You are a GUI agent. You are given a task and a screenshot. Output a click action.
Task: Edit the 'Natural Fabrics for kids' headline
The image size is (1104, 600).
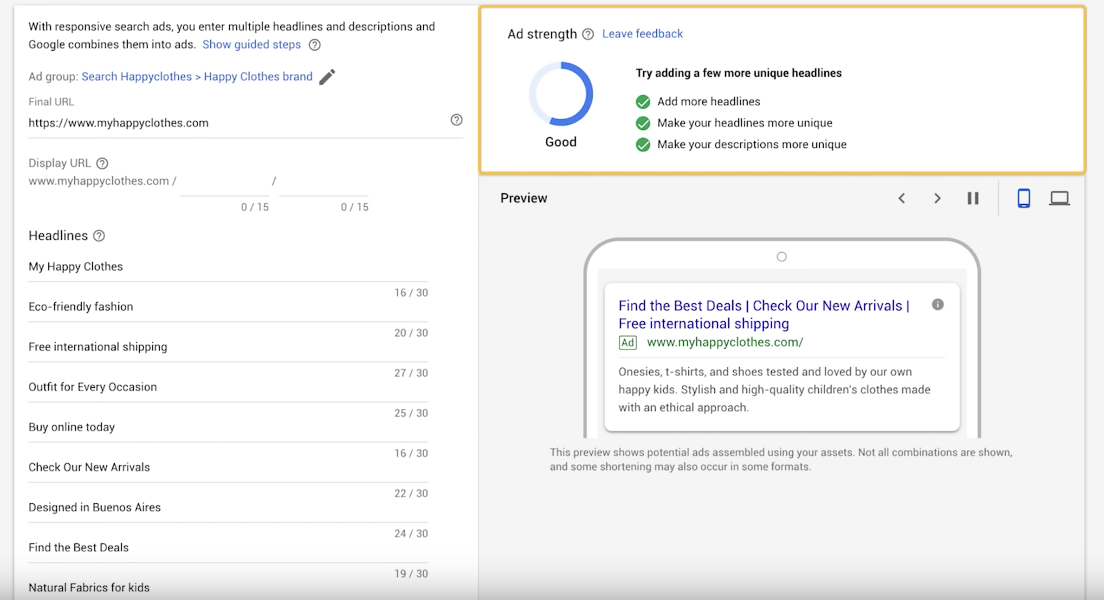[228, 588]
